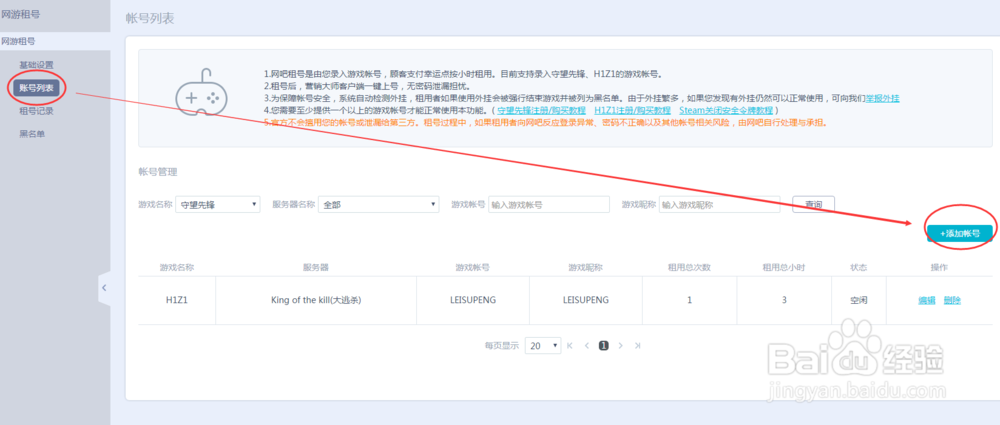Image resolution: width=1000 pixels, height=425 pixels.
Task: Click the 操作 column header
Action: (x=939, y=267)
